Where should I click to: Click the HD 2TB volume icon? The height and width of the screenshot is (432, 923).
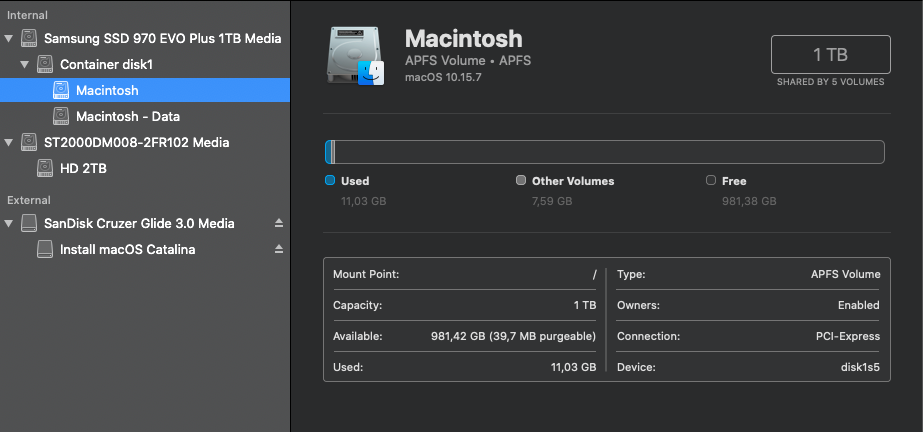[x=45, y=168]
